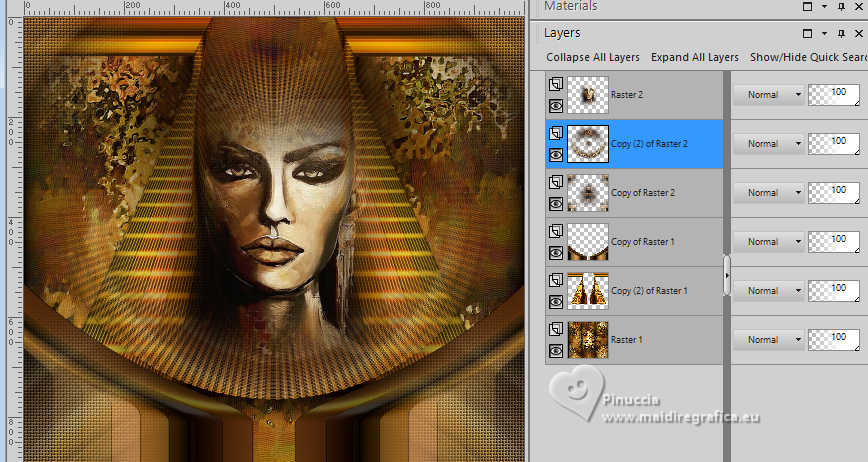Screen dimensions: 868x462
Task: Close the Materials palette
Action: pyautogui.click(x=859, y=7)
